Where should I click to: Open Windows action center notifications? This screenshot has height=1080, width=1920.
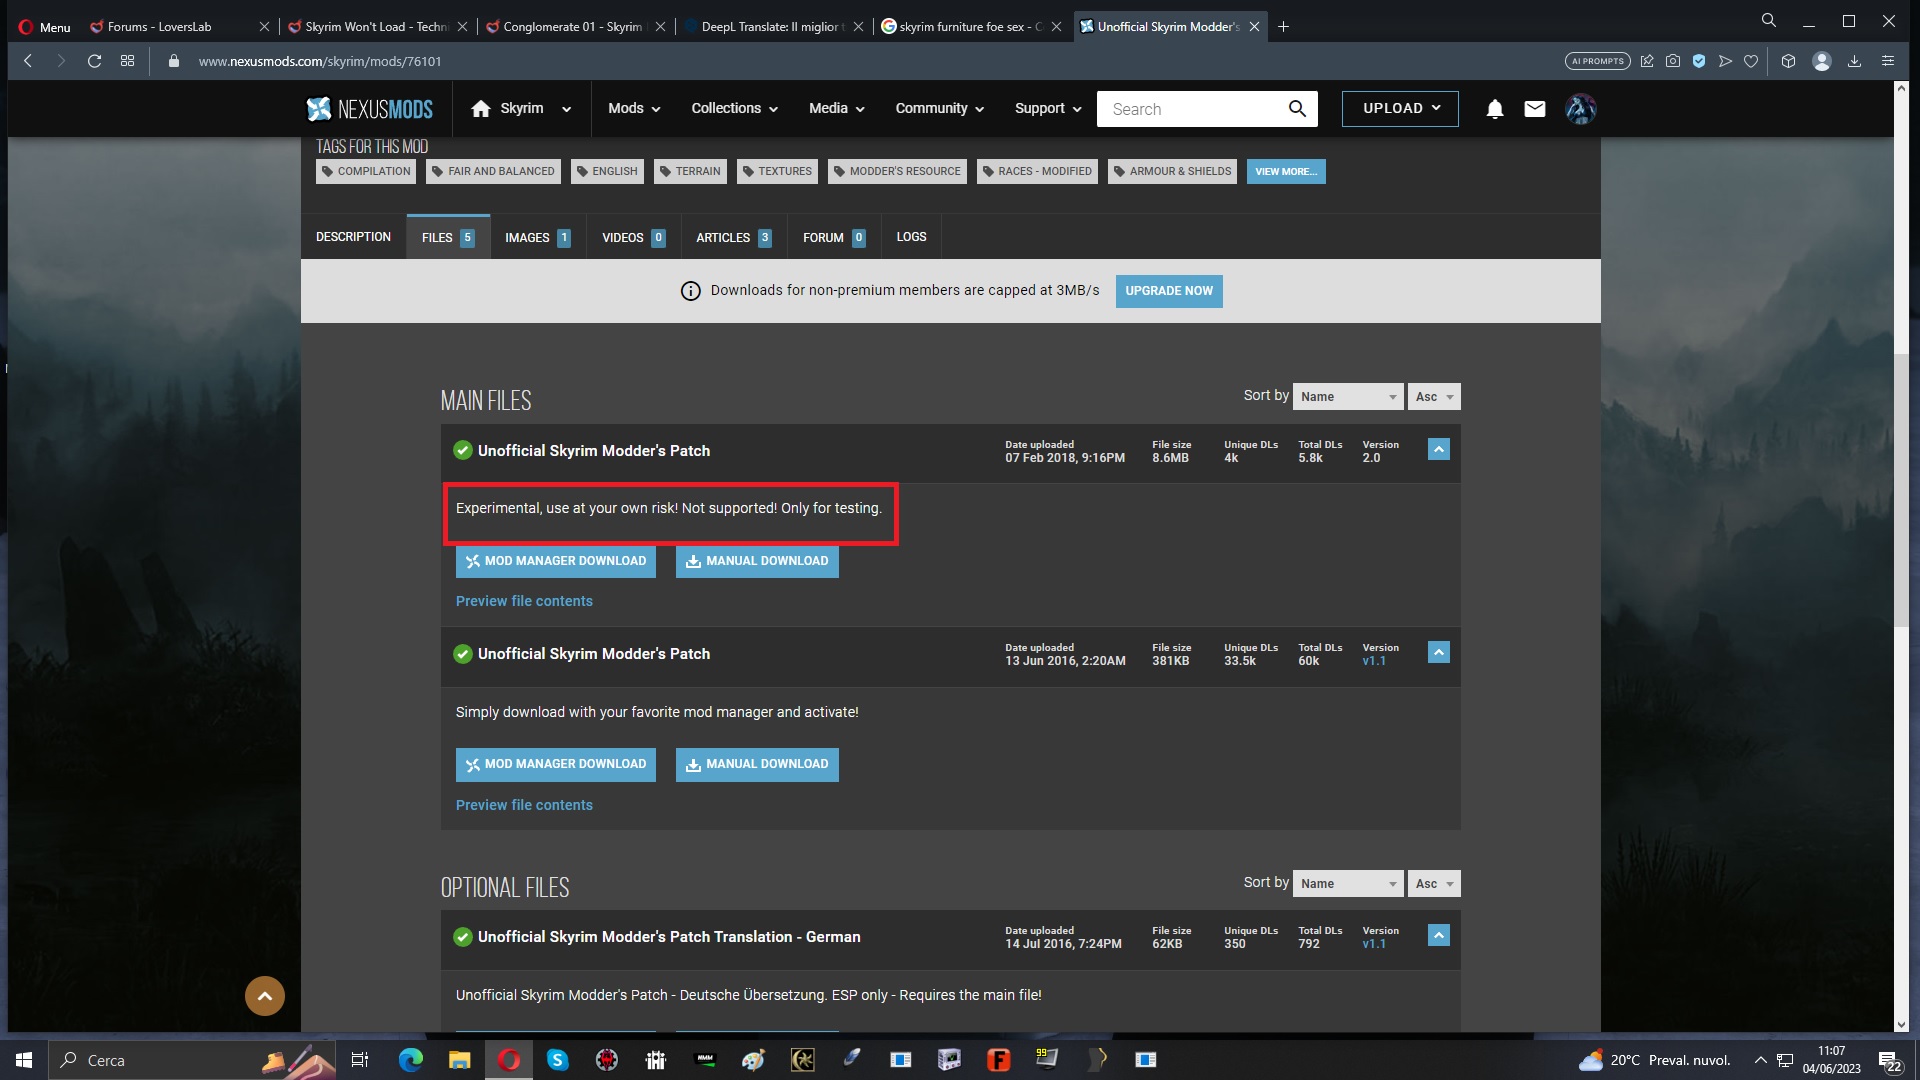pos(1889,1061)
